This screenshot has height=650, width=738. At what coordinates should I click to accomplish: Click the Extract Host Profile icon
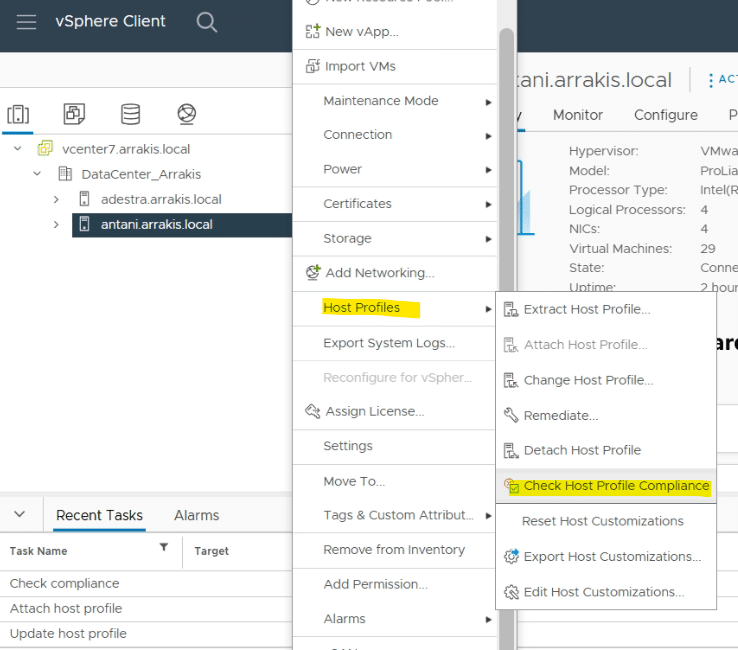[x=511, y=309]
